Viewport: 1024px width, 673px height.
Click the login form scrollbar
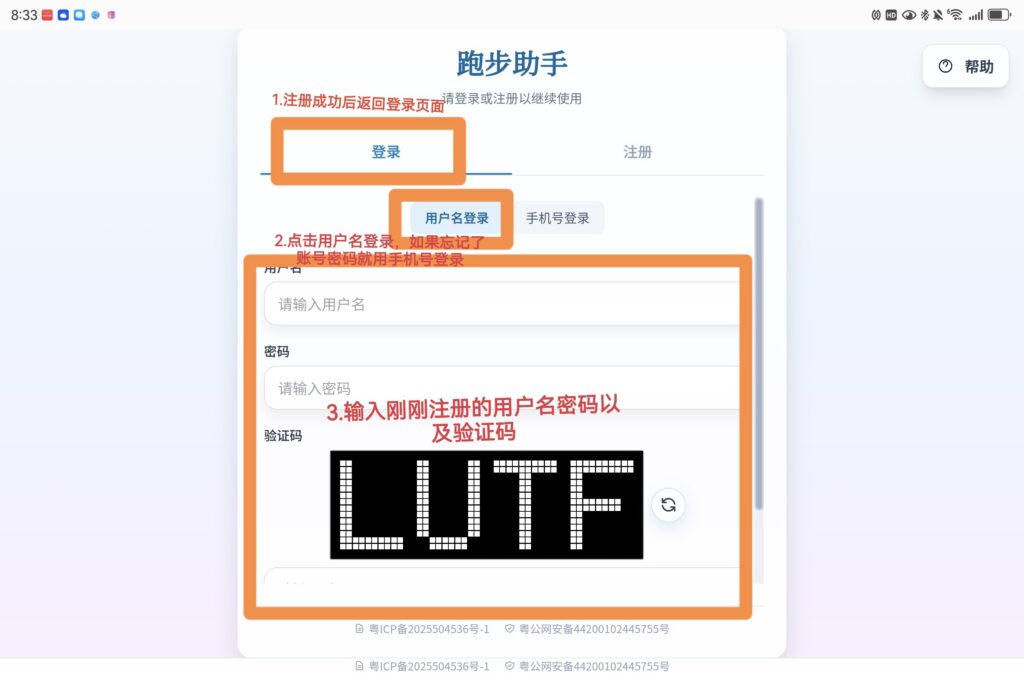[x=759, y=353]
